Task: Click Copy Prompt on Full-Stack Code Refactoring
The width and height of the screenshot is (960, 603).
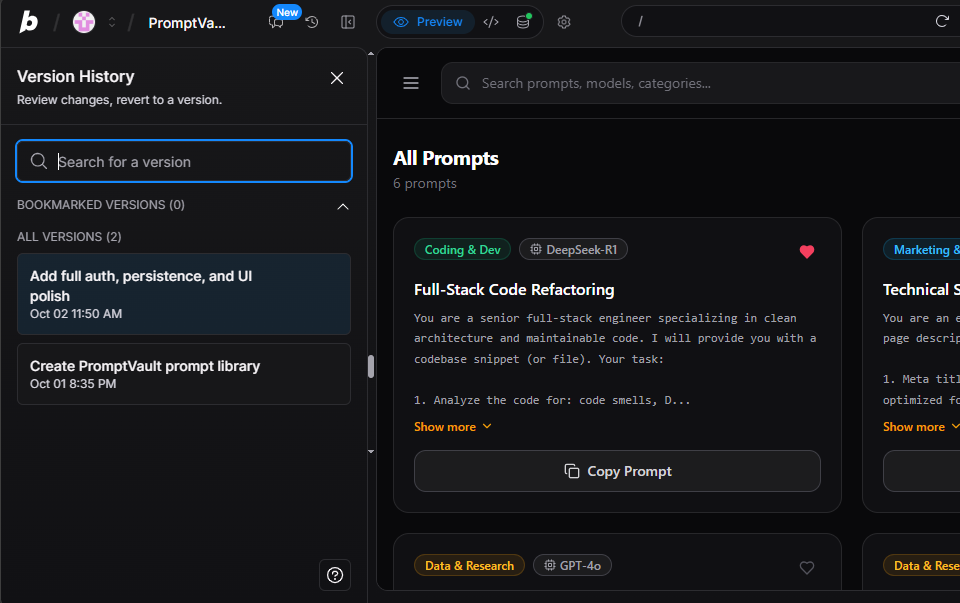Action: 617,471
